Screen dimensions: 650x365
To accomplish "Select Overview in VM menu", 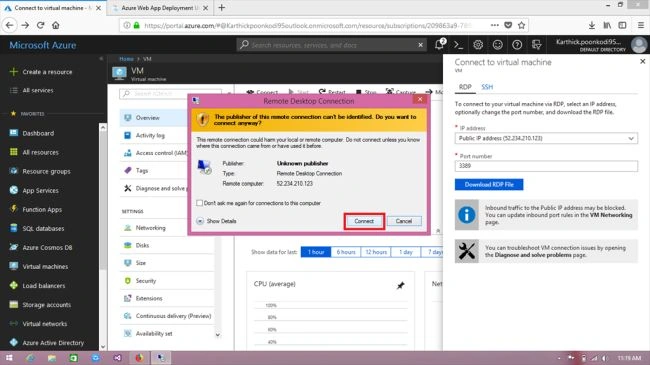I will (x=154, y=118).
